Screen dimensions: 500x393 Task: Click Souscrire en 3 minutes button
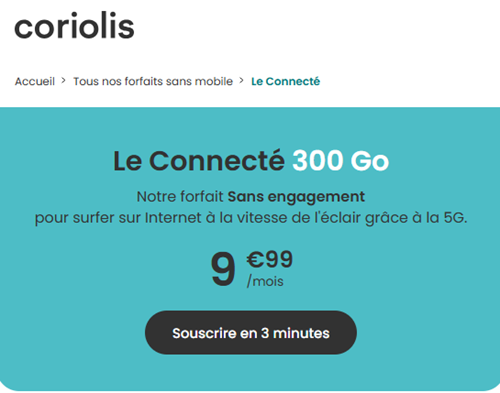[251, 332]
